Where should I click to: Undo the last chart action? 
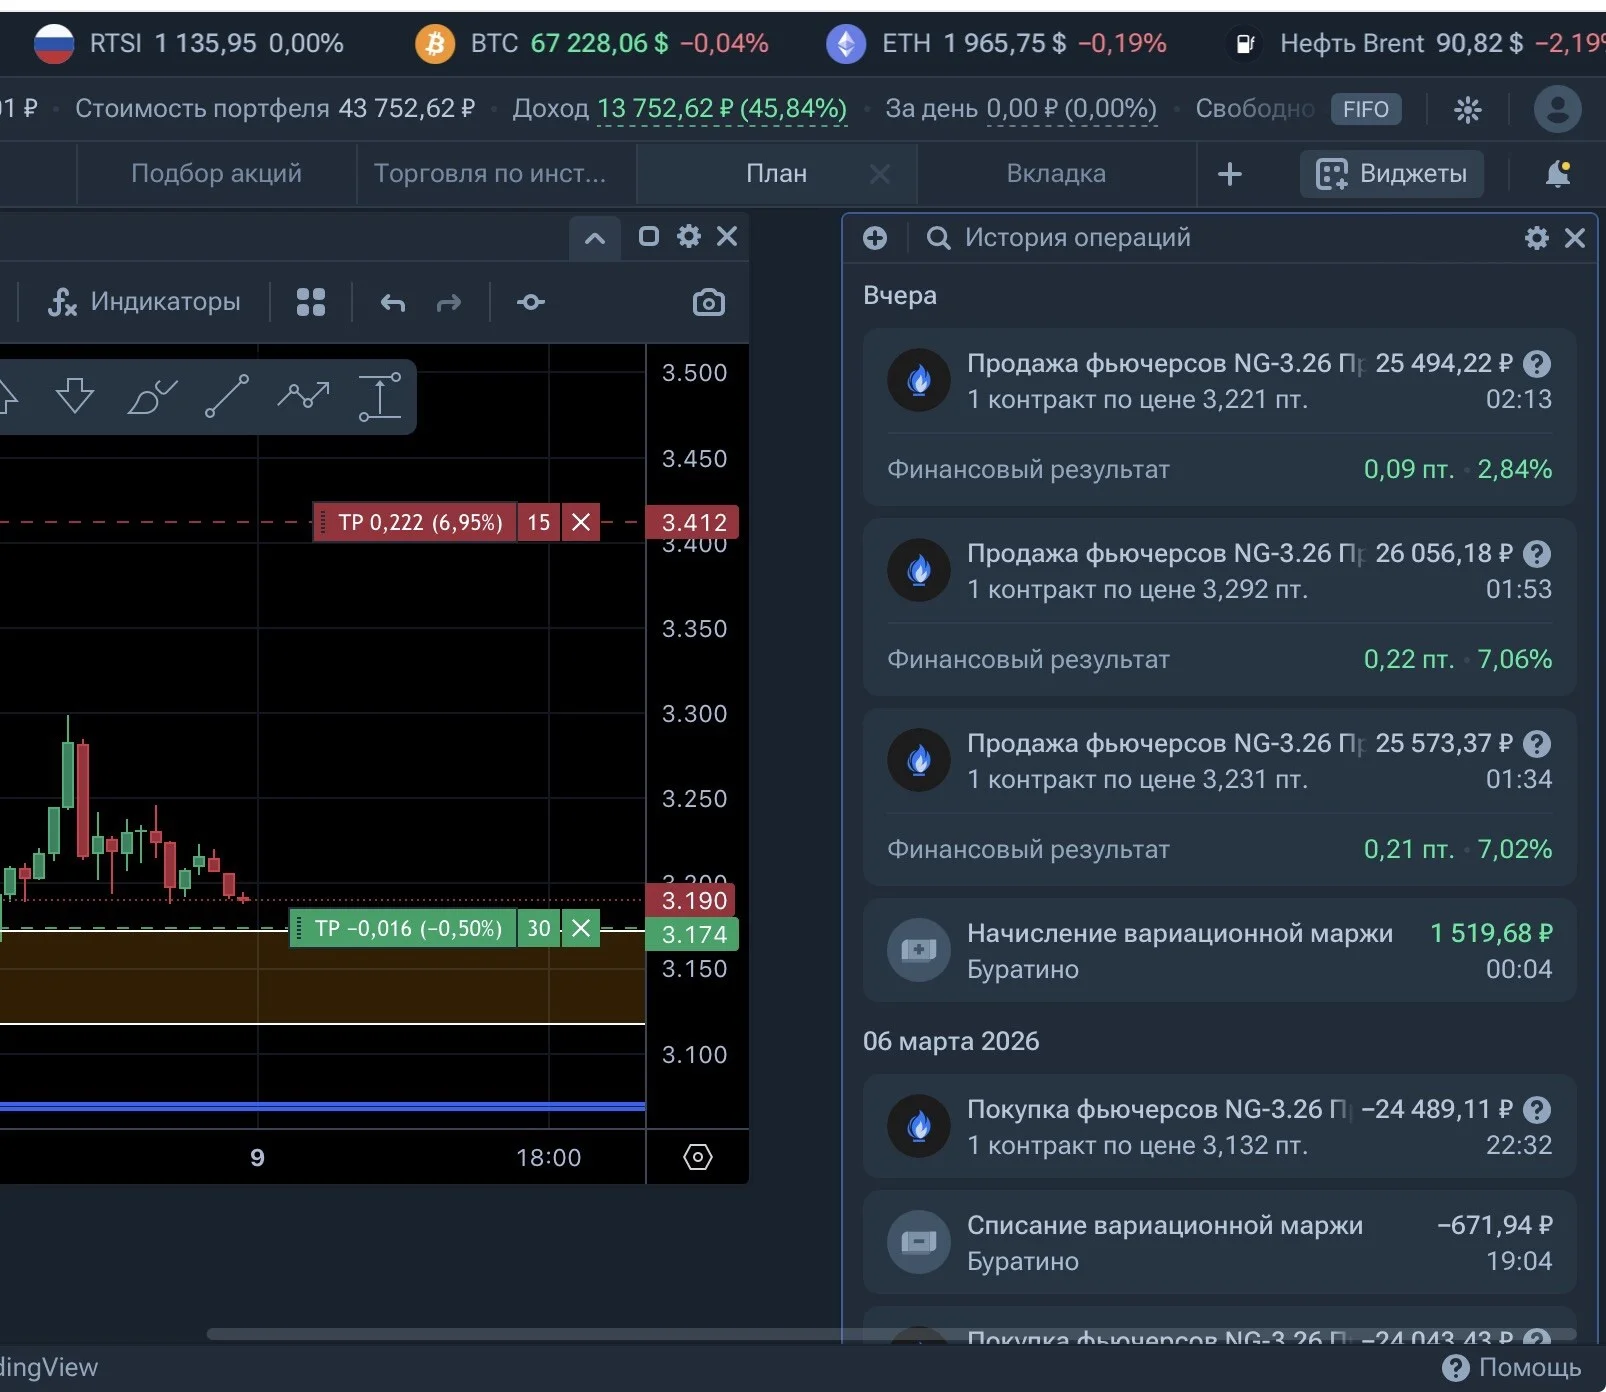(x=393, y=302)
